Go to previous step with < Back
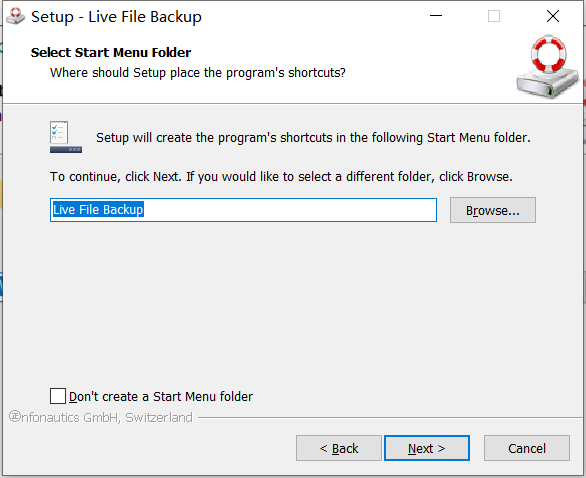The image size is (586, 478). click(339, 448)
